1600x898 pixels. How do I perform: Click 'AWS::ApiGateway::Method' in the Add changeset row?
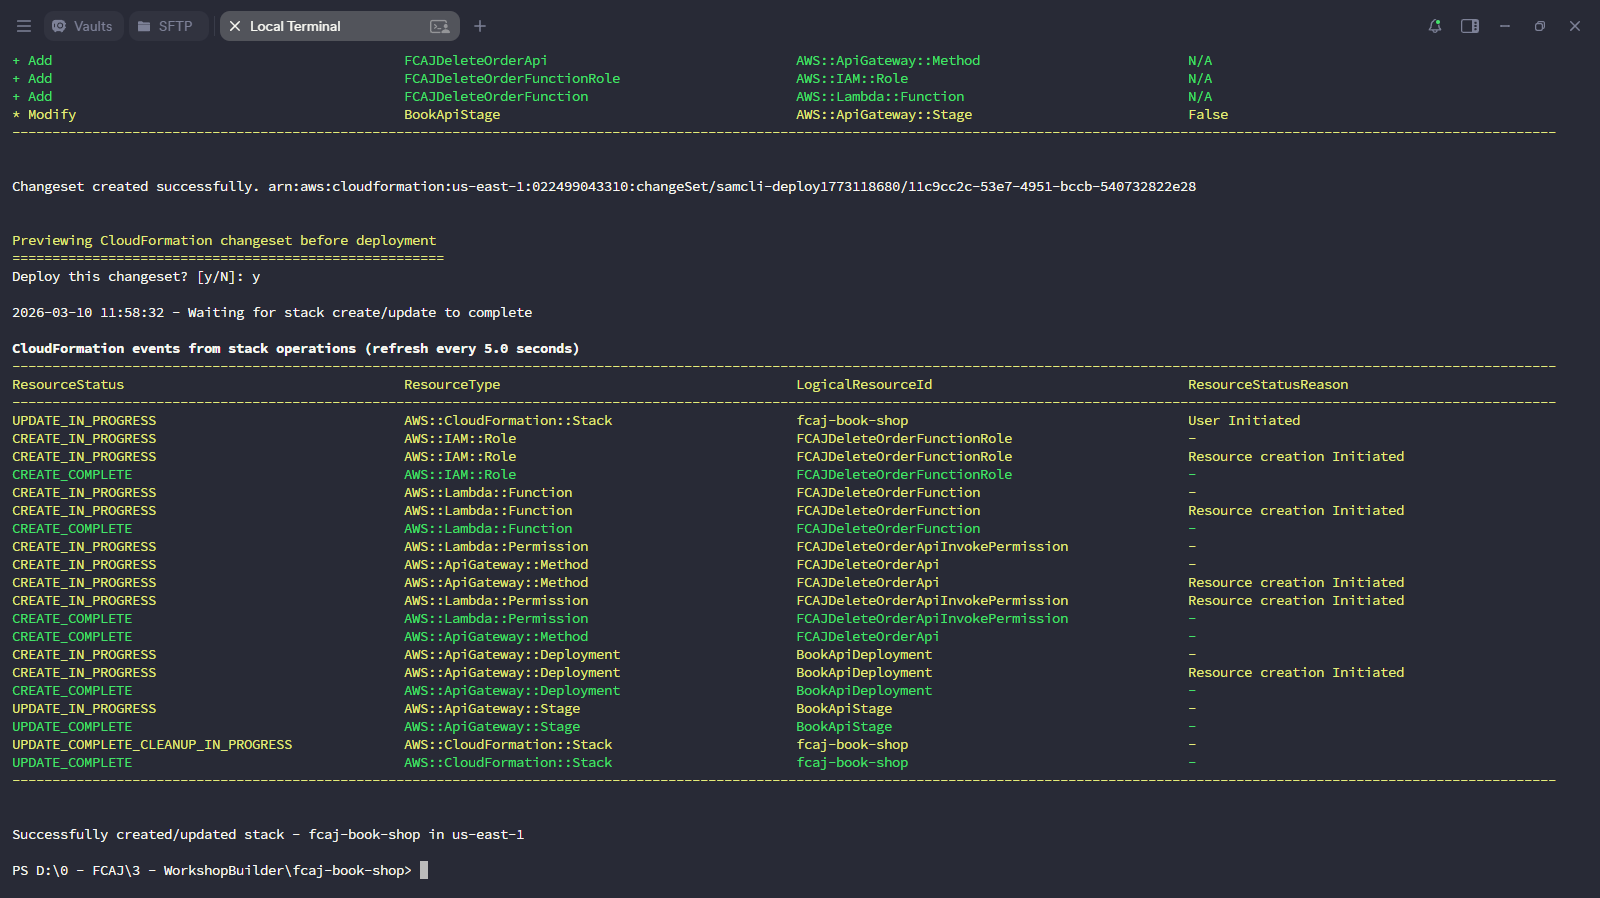(x=888, y=60)
